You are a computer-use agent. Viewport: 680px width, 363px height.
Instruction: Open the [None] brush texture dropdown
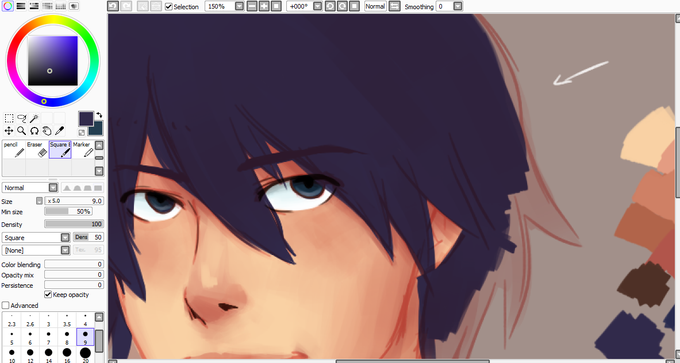tap(65, 250)
